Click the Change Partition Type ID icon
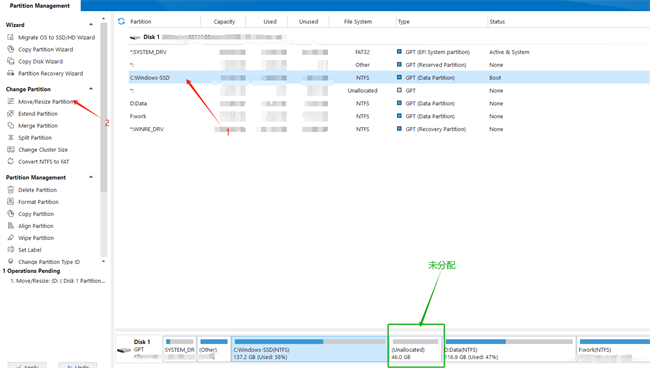The height and width of the screenshot is (368, 650). (11, 261)
